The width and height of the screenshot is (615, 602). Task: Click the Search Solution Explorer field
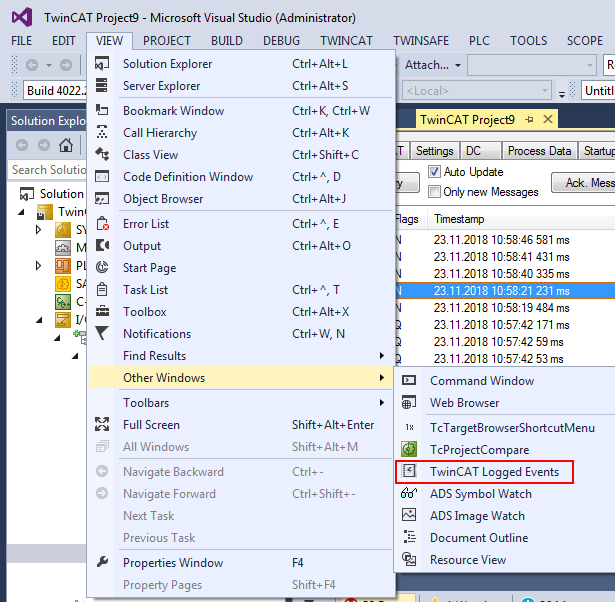(47, 170)
